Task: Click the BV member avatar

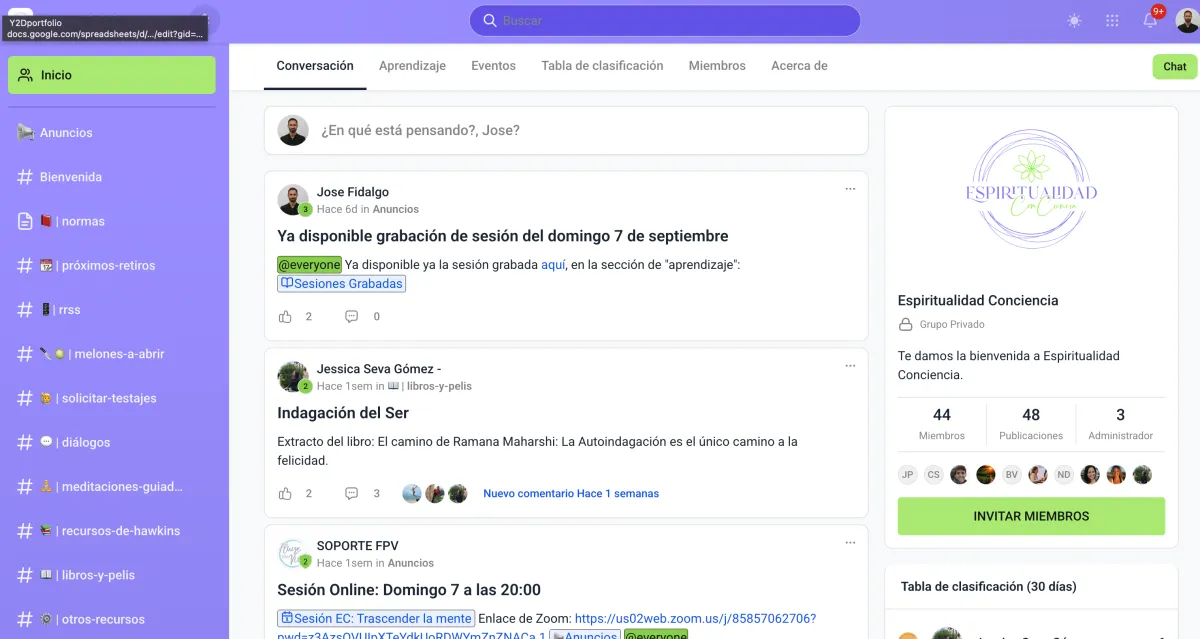Action: click(x=1012, y=475)
